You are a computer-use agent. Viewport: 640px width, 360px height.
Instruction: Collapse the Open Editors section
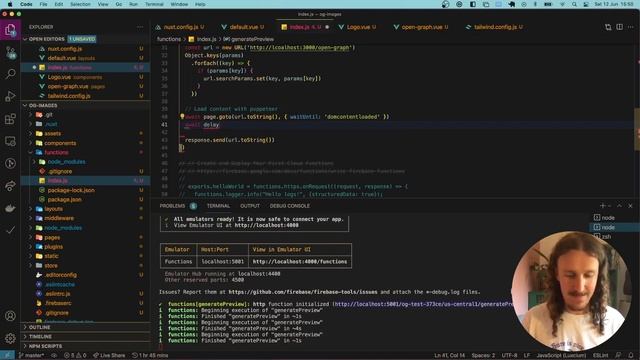[x=85, y=39]
